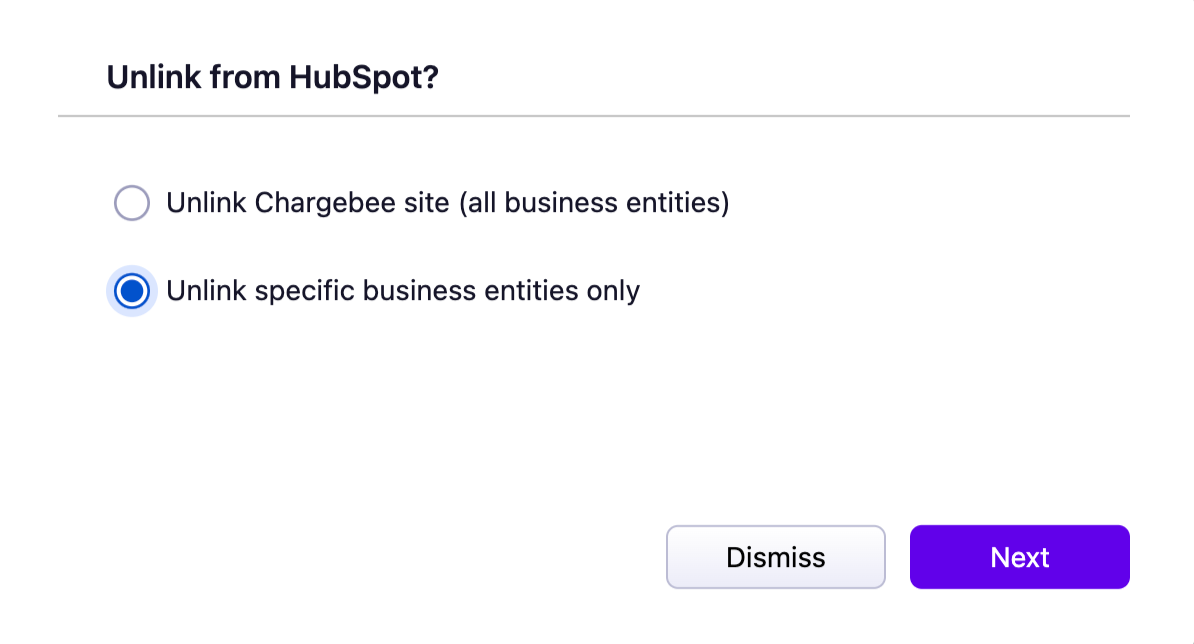The width and height of the screenshot is (1194, 644).
Task: Toggle the selected blue radio circle
Action: 132,291
